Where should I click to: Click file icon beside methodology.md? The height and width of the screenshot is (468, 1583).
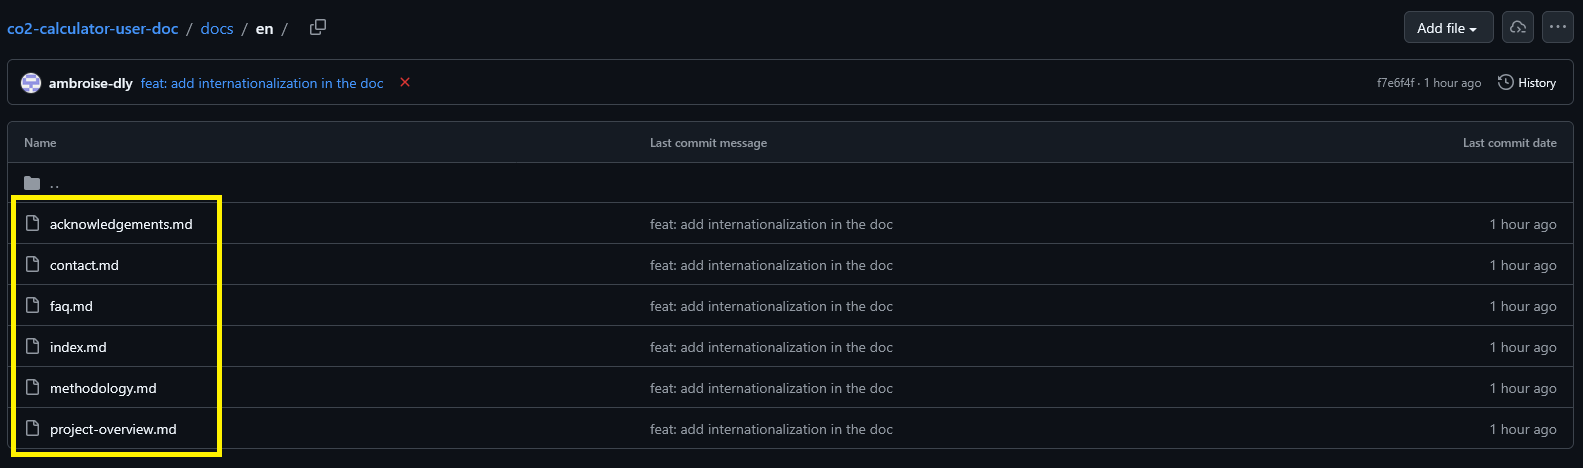tap(32, 388)
